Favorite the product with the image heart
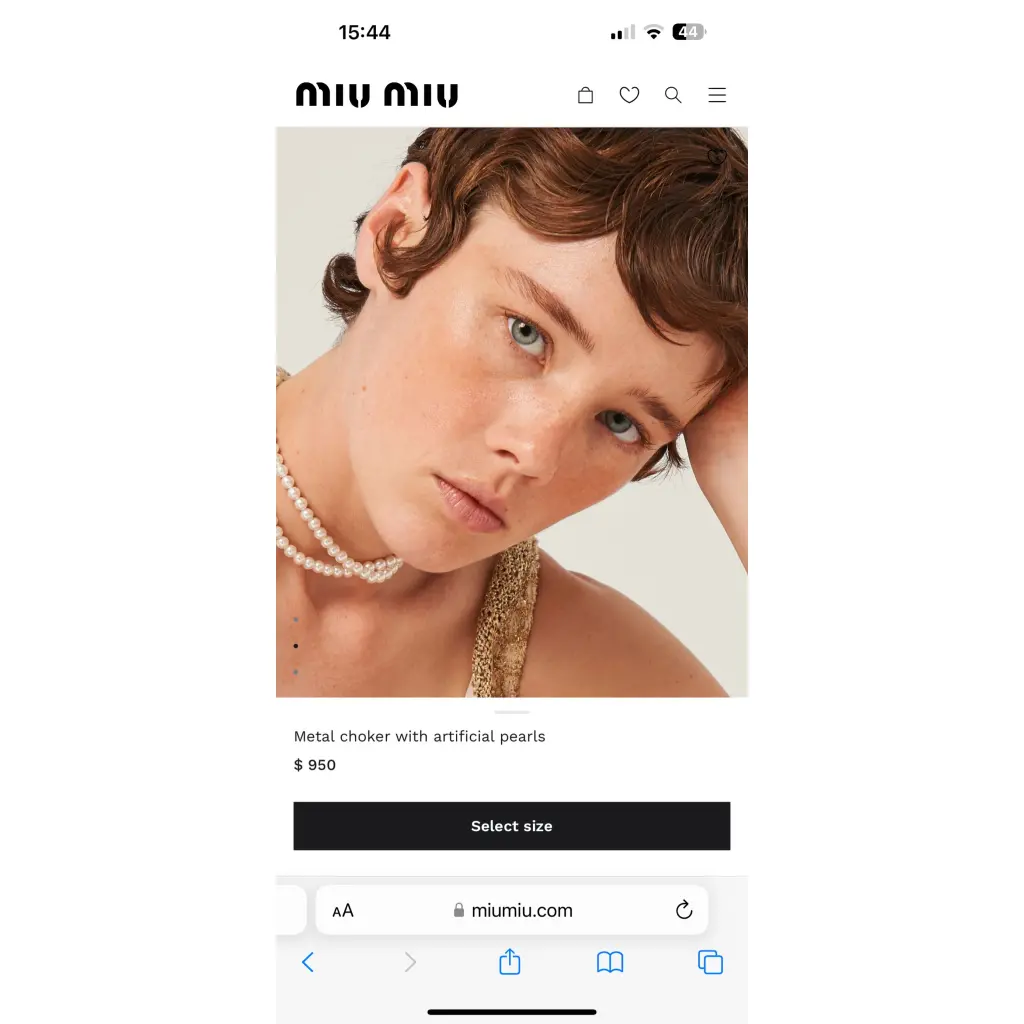 coord(716,157)
